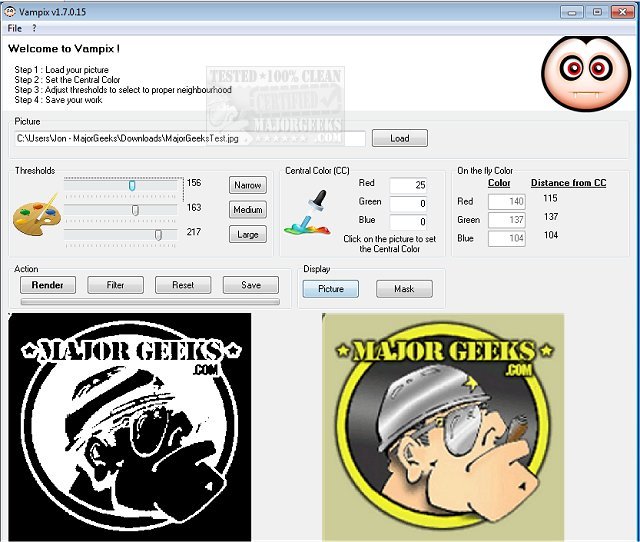Click the Vampix vampire face logo
640x542 pixels.
(x=586, y=74)
